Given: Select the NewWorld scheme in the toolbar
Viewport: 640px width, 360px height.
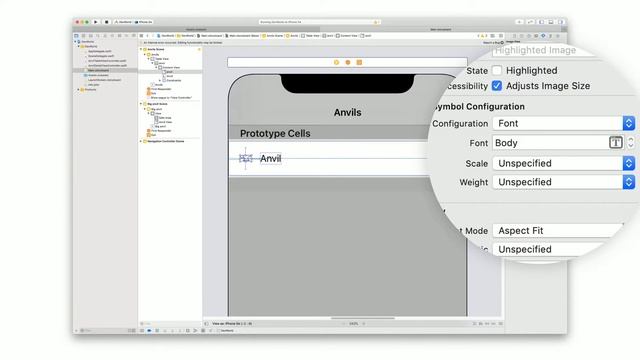Looking at the screenshot, I should [x=123, y=22].
